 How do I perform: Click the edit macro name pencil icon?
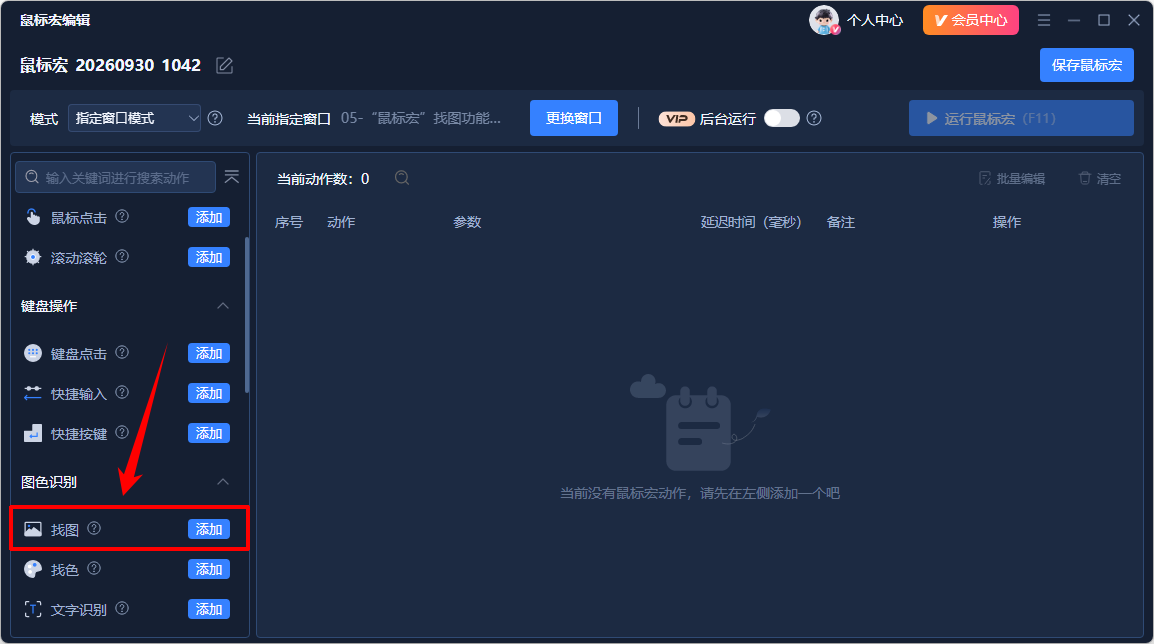224,66
